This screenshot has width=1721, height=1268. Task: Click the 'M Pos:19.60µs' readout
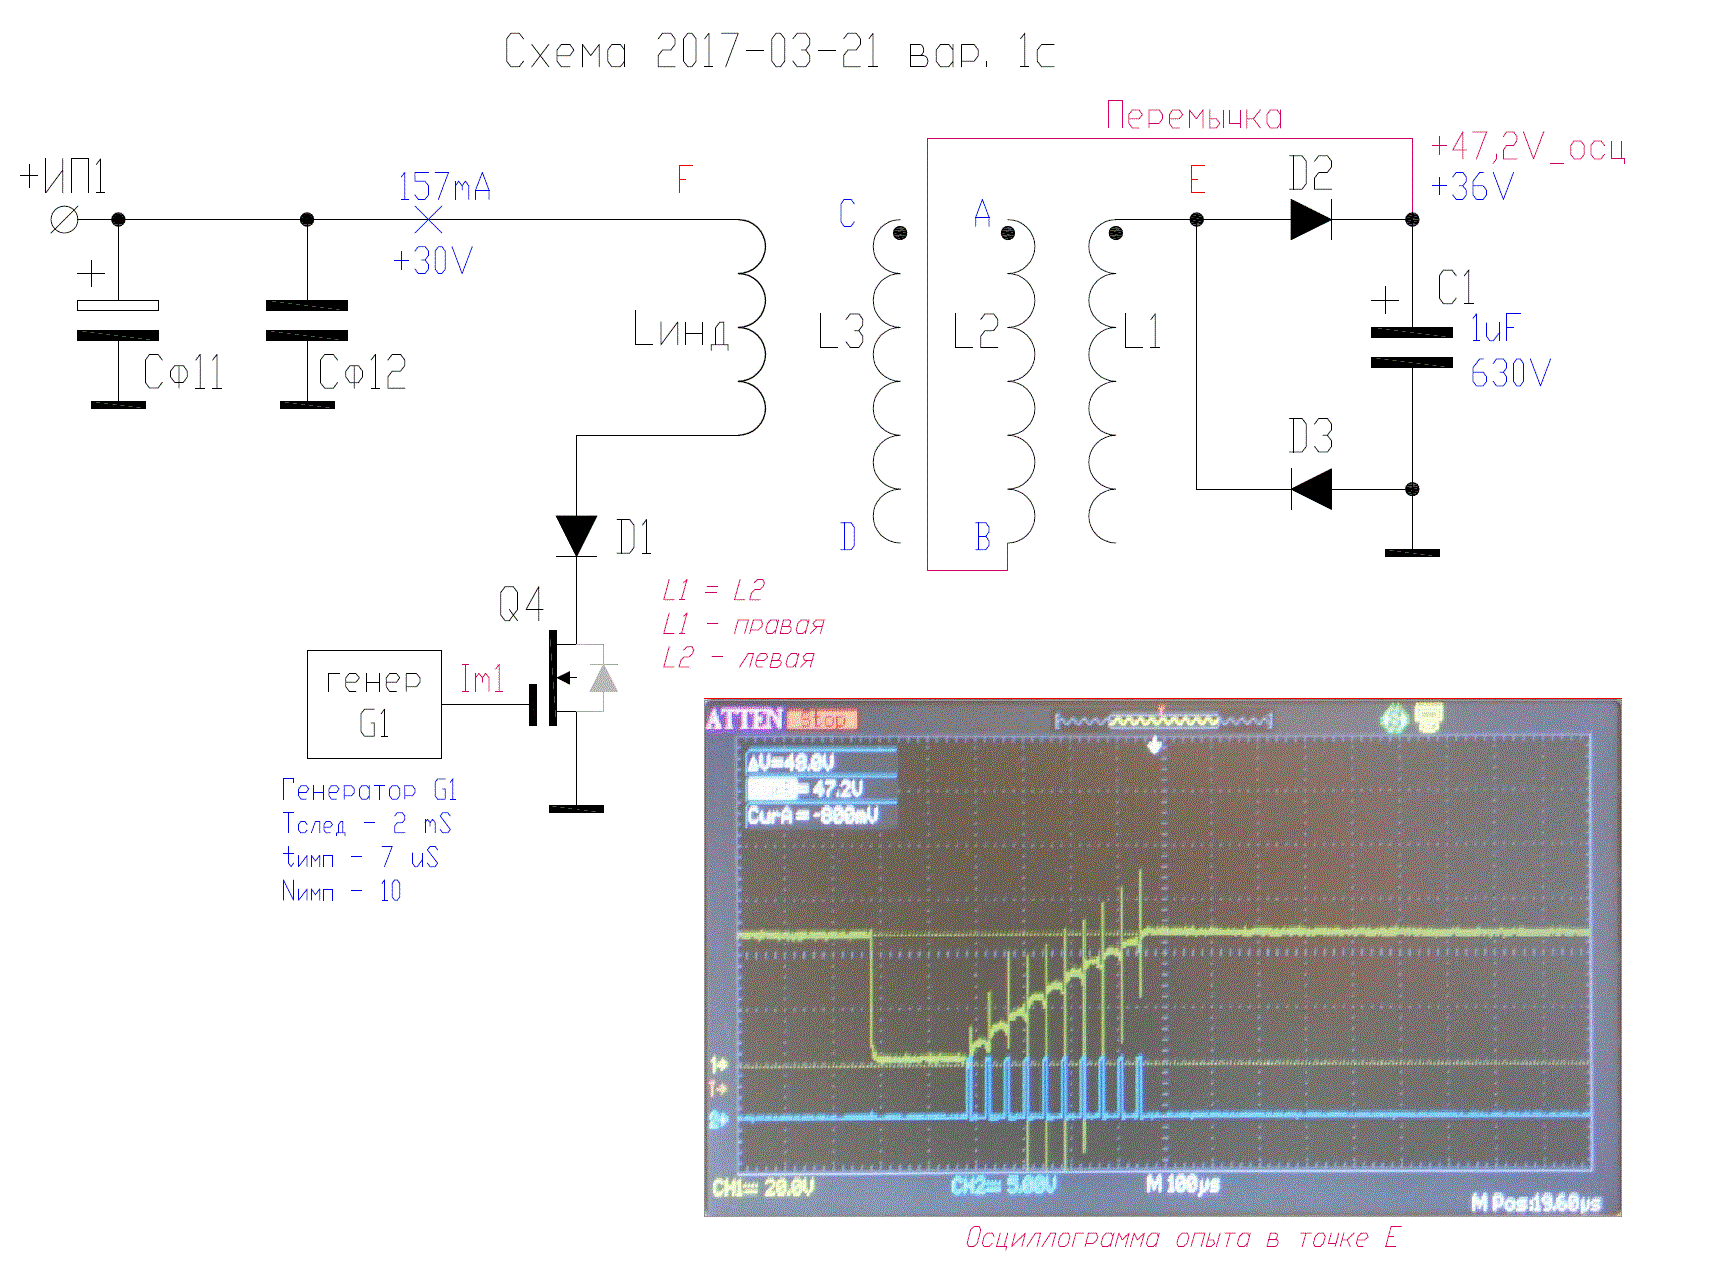[x=1536, y=1203]
